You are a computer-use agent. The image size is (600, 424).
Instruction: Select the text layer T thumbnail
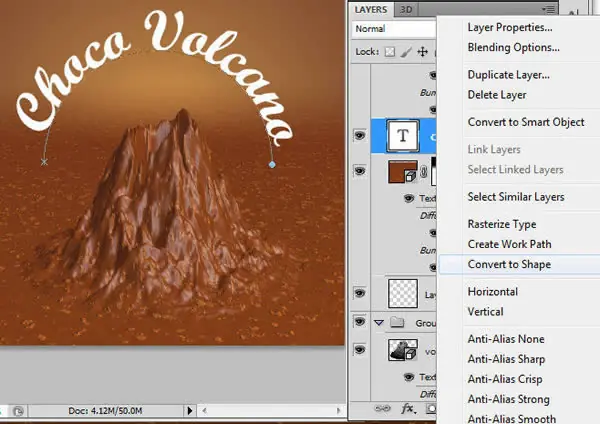(x=403, y=136)
